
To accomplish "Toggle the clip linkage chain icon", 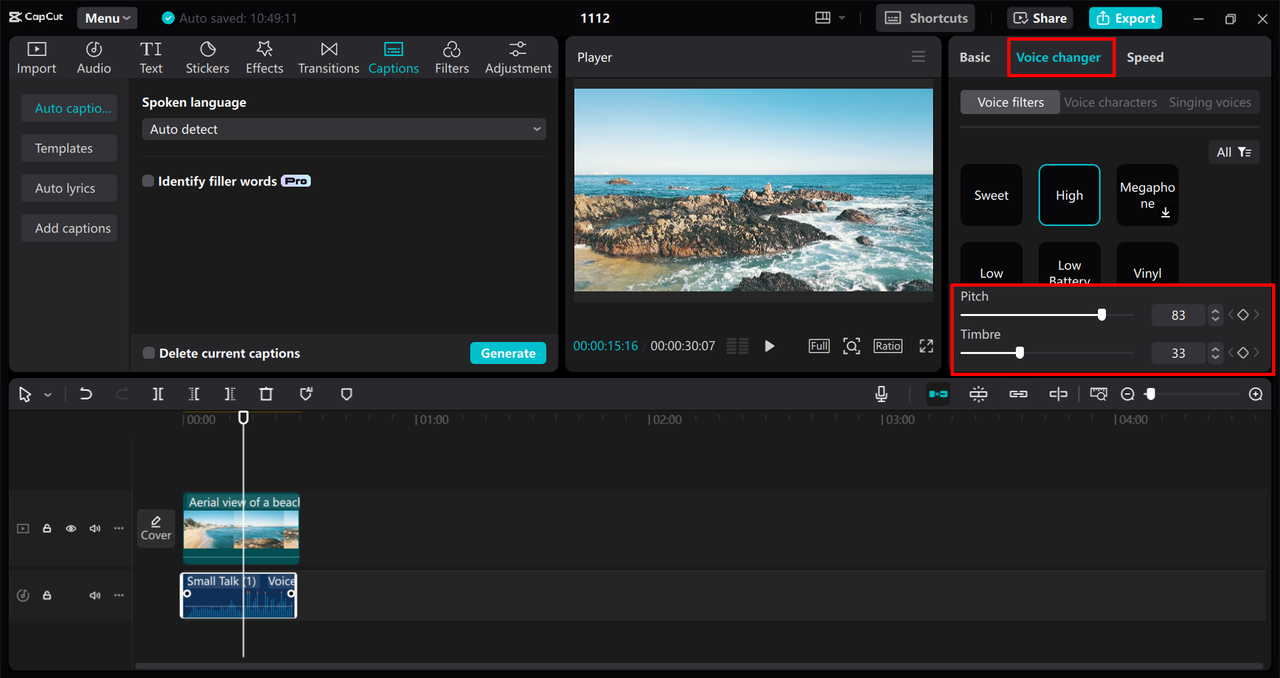I will 1018,394.
